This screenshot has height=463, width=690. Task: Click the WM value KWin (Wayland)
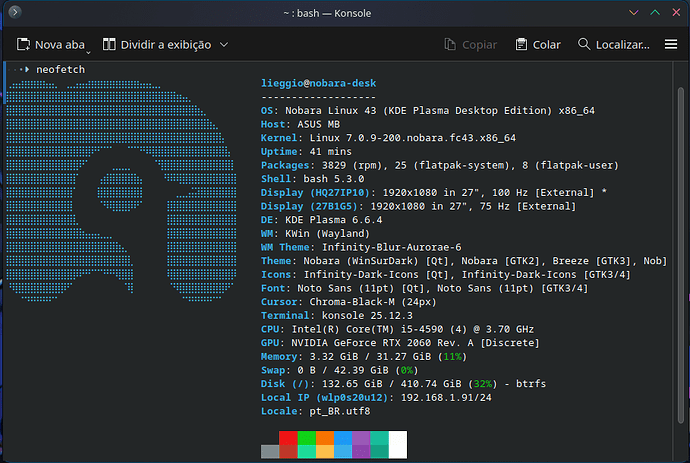(327, 233)
